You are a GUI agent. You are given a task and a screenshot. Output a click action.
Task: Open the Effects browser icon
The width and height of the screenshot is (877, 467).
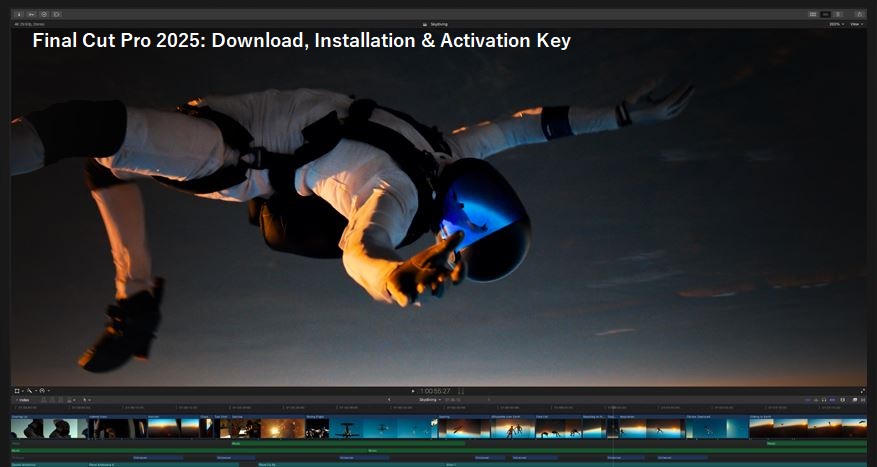coord(855,400)
